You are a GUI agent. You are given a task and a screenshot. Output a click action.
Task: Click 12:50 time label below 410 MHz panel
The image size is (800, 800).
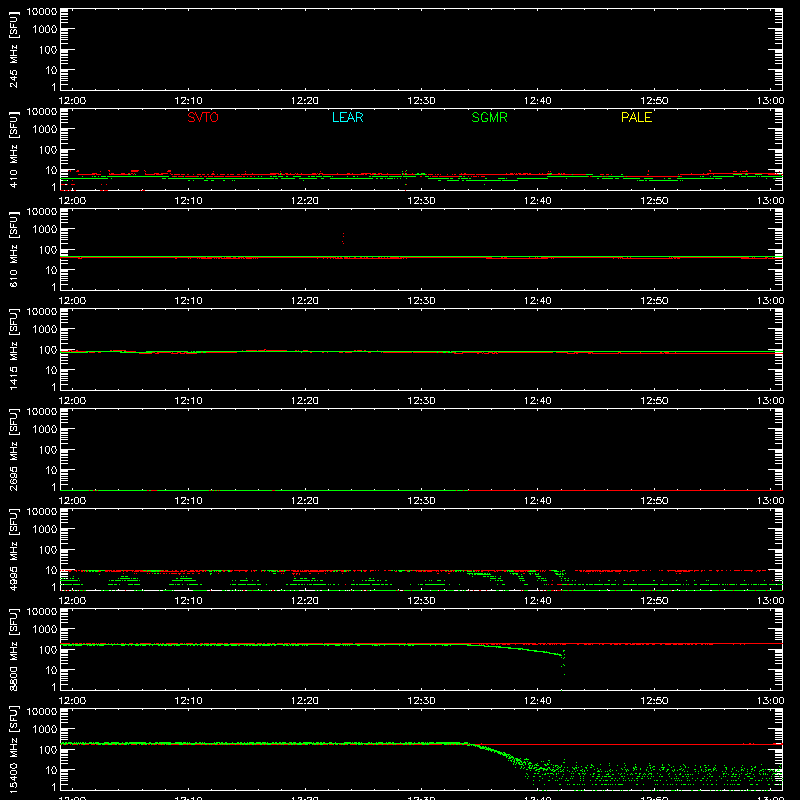[x=654, y=201]
